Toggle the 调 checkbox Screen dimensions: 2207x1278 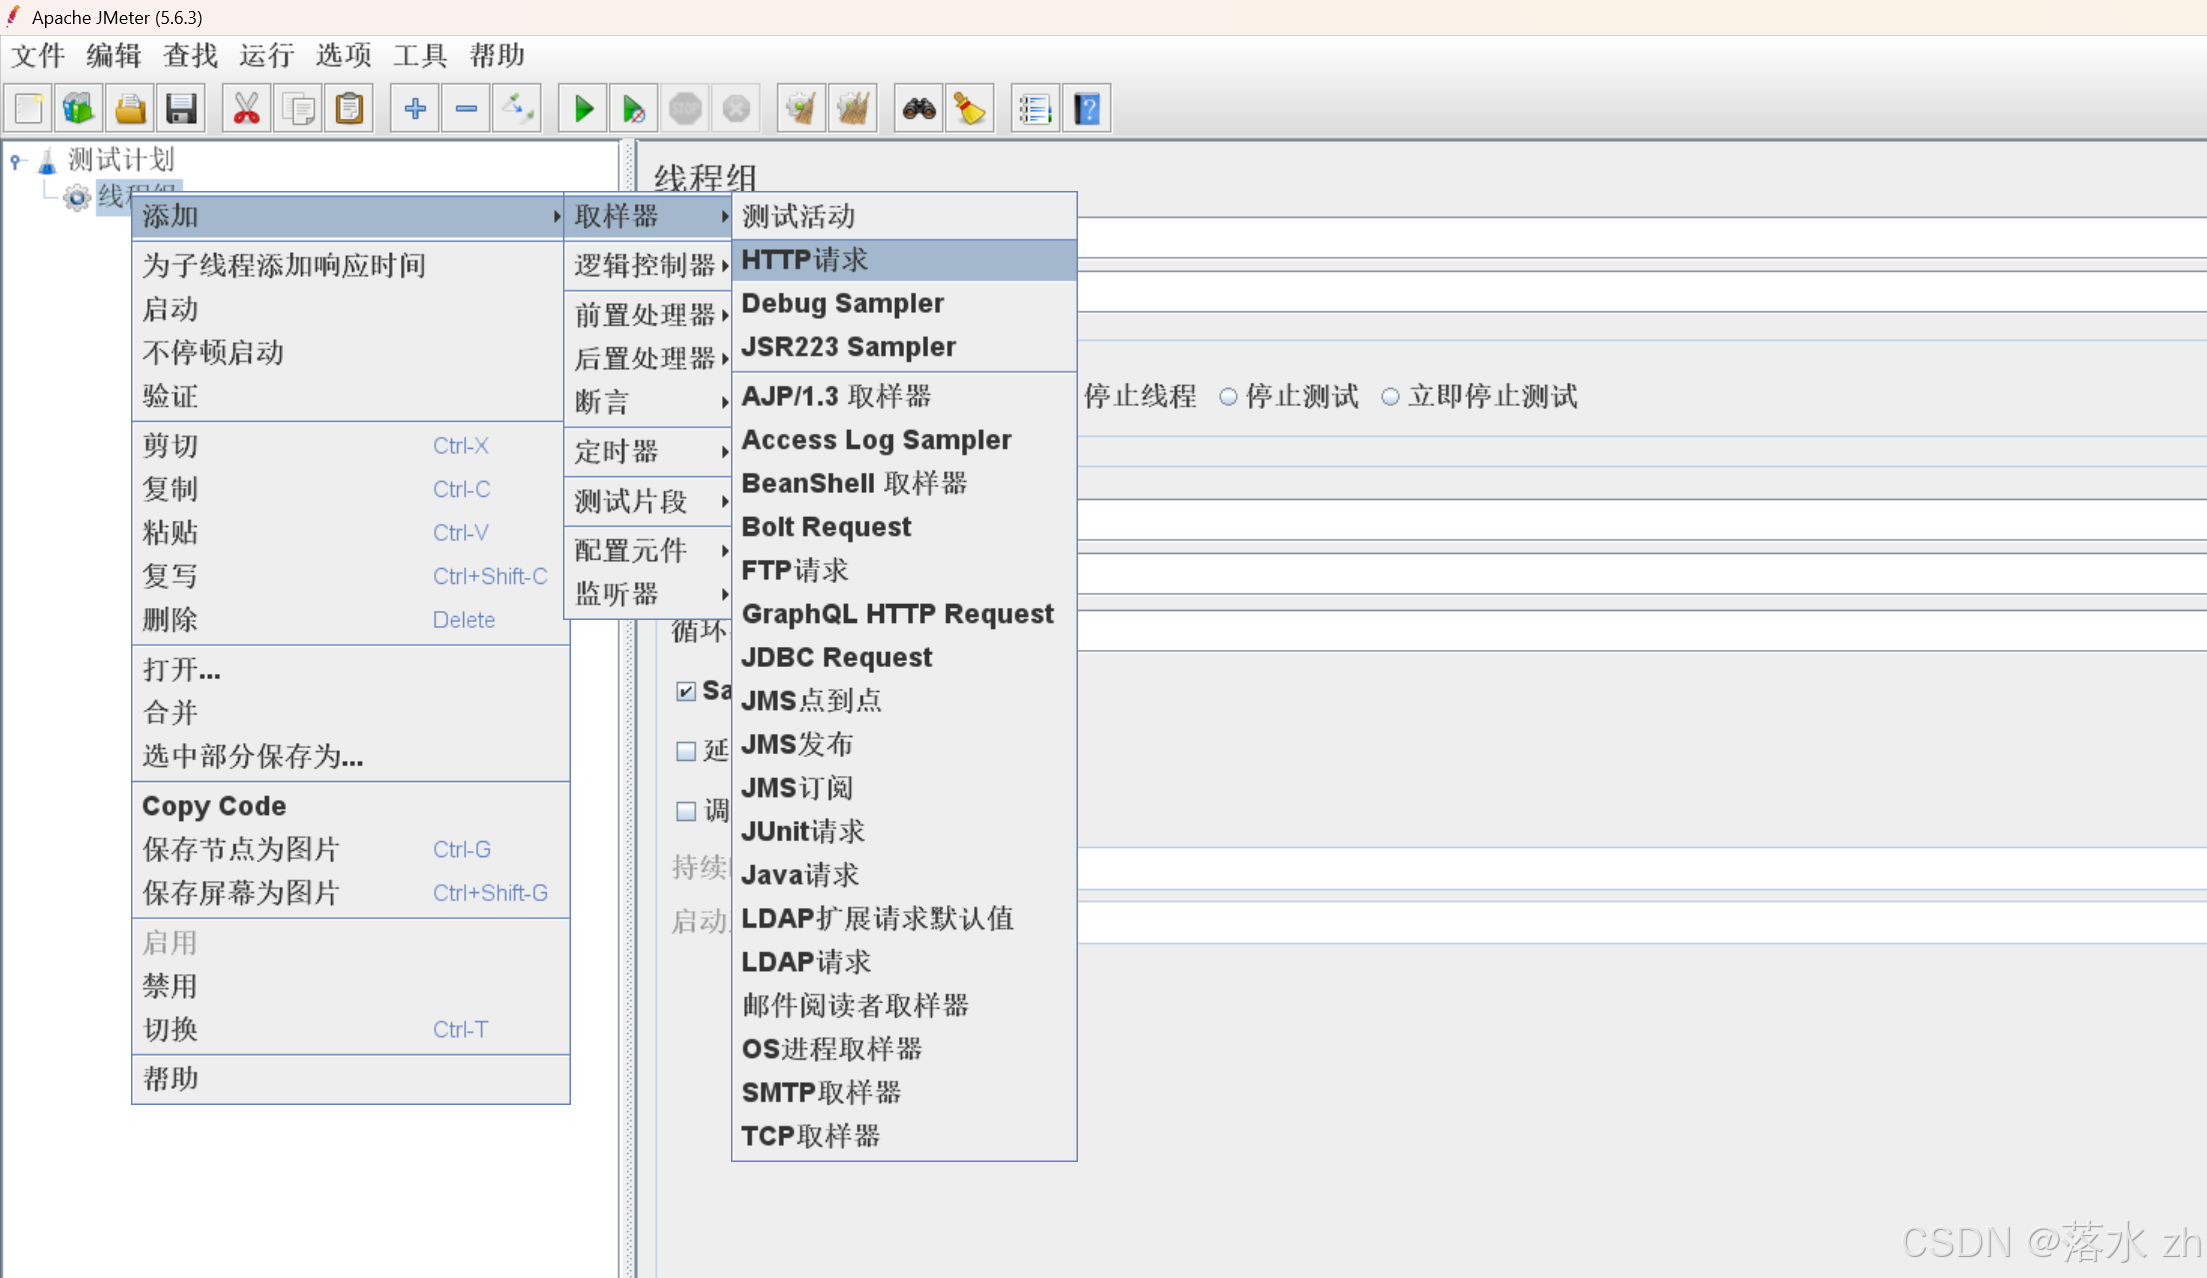tap(686, 811)
